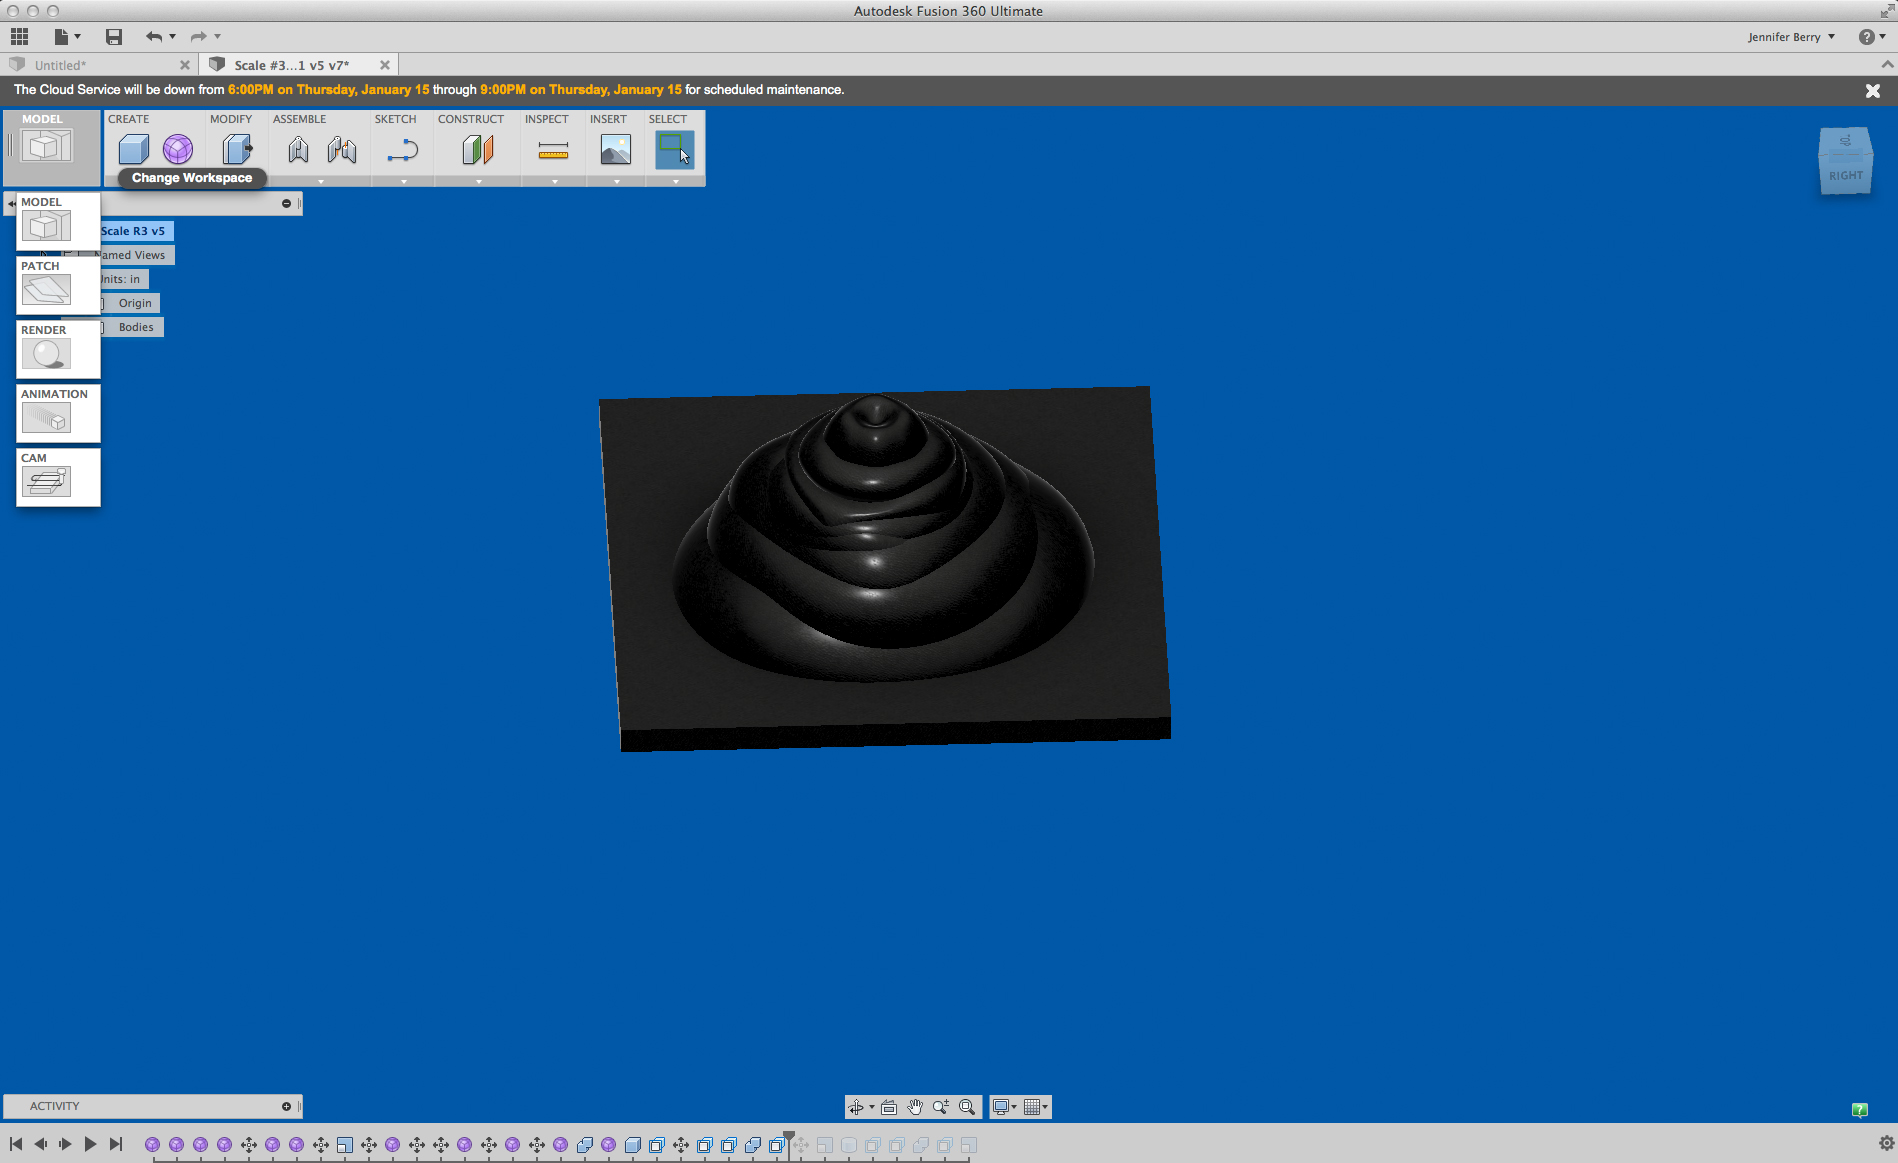Image resolution: width=1898 pixels, height=1163 pixels.
Task: Select the Scale #3...1 v5 v7* tab
Action: 299,65
